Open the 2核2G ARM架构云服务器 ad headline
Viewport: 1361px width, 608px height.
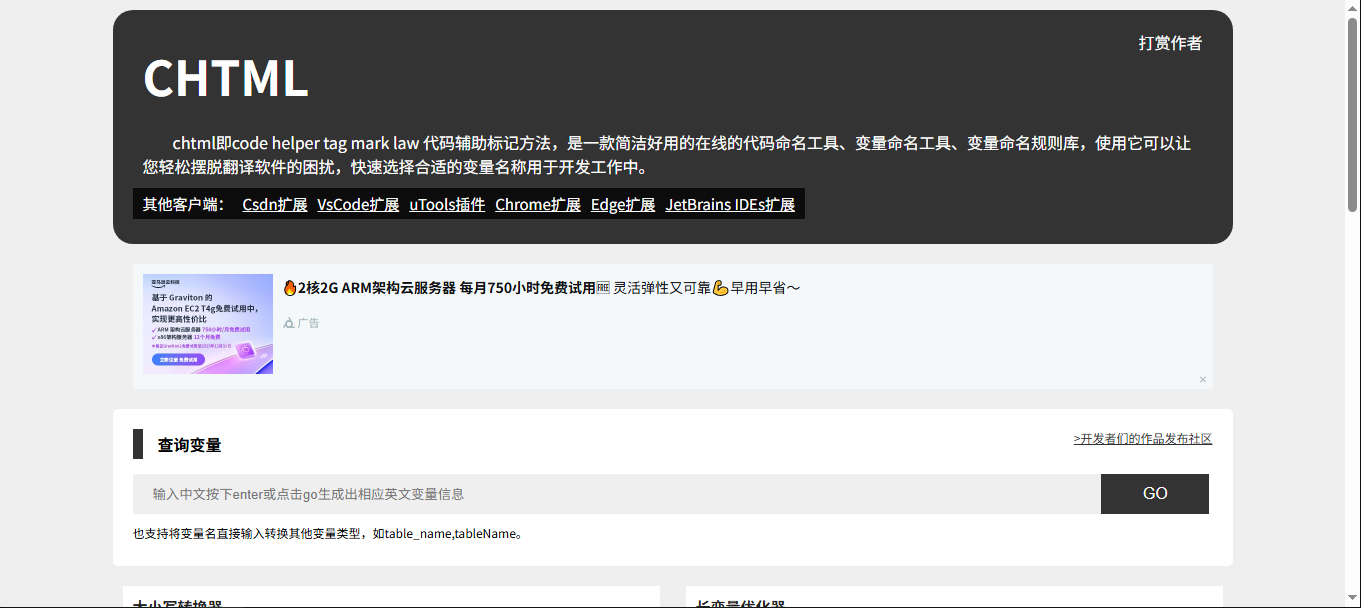[x=446, y=288]
